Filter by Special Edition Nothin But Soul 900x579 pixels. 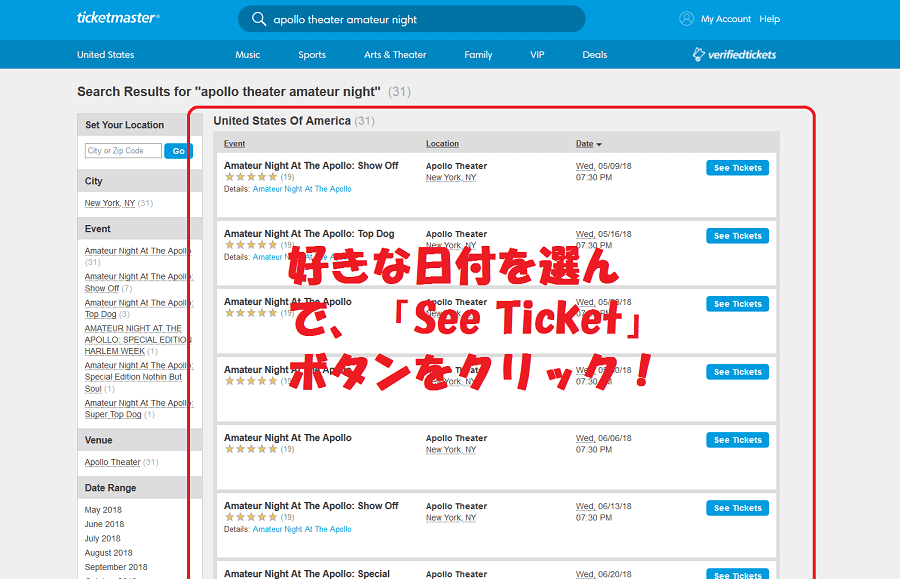[x=138, y=377]
